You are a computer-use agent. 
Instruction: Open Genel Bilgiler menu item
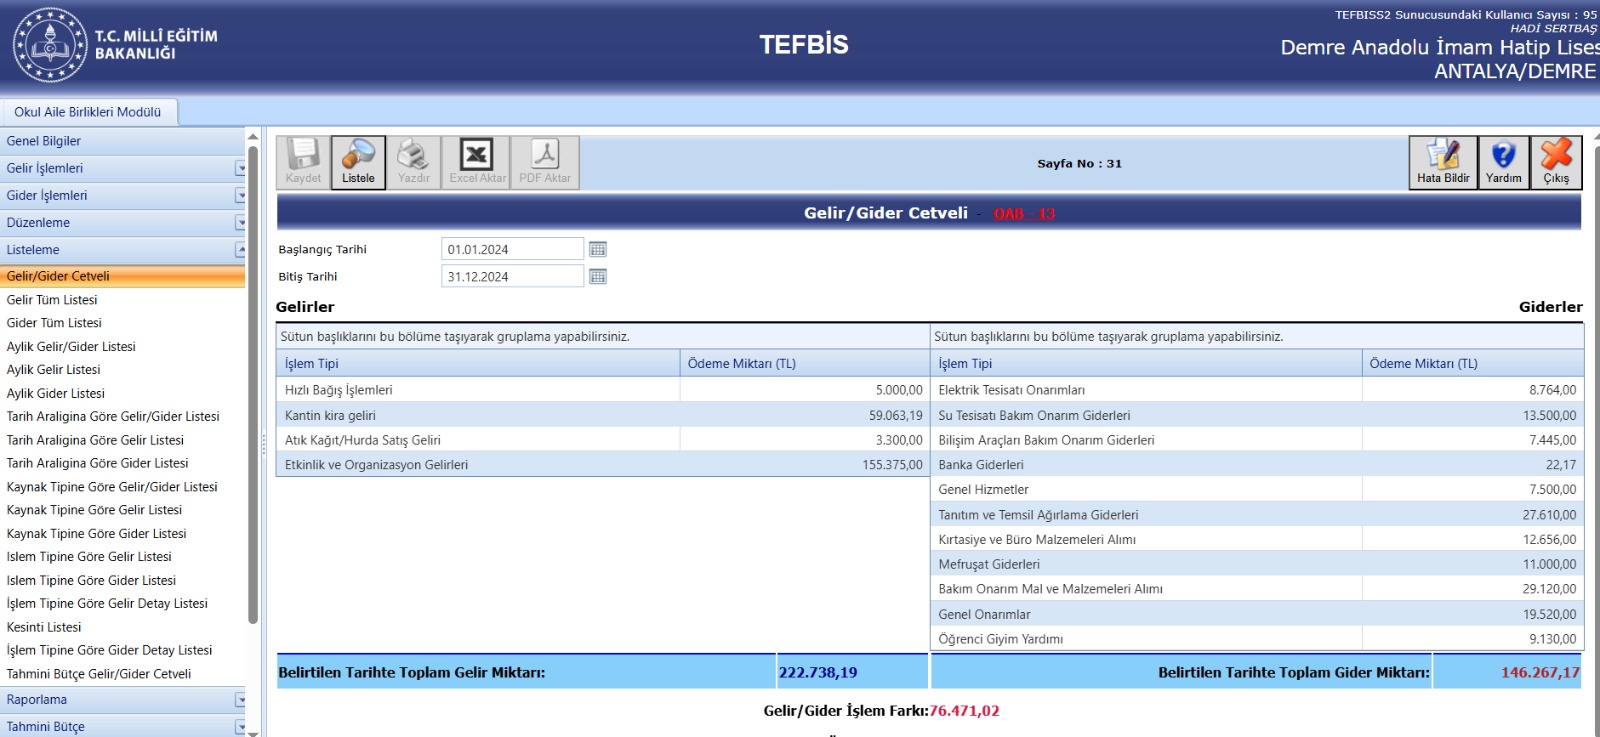tap(44, 141)
